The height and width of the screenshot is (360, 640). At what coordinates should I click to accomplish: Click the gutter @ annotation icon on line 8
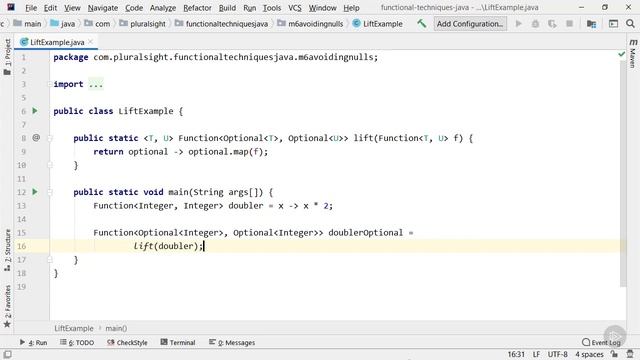click(x=36, y=138)
